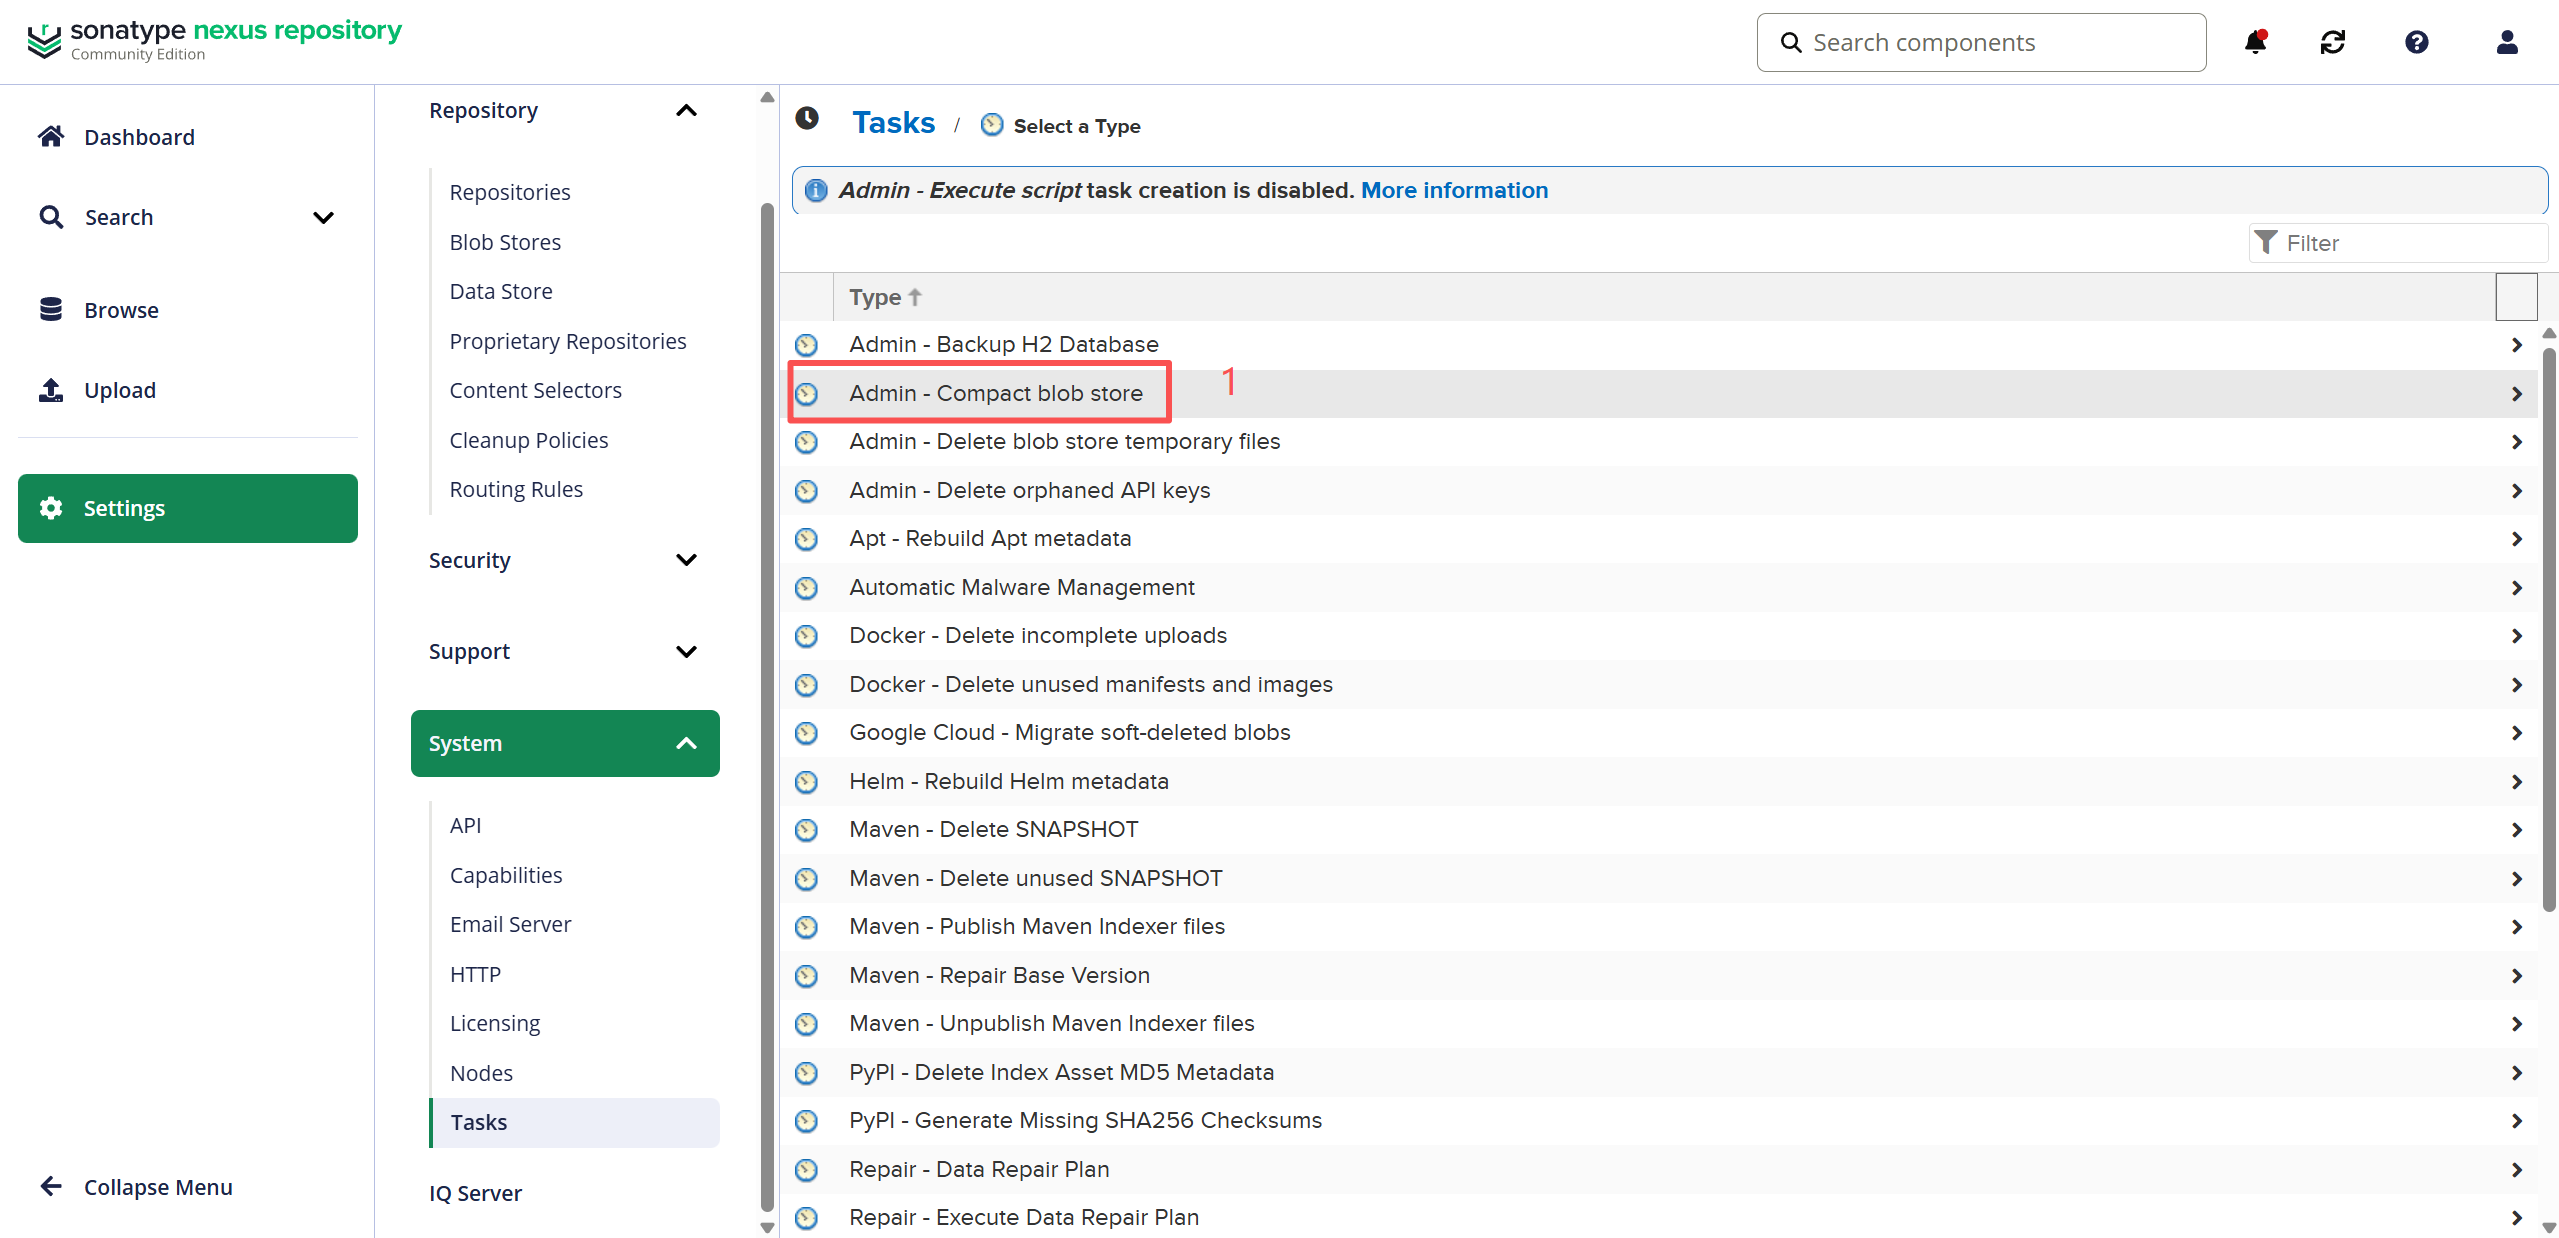Click the info icon in alert banner
2559x1238 pixels.
click(816, 190)
